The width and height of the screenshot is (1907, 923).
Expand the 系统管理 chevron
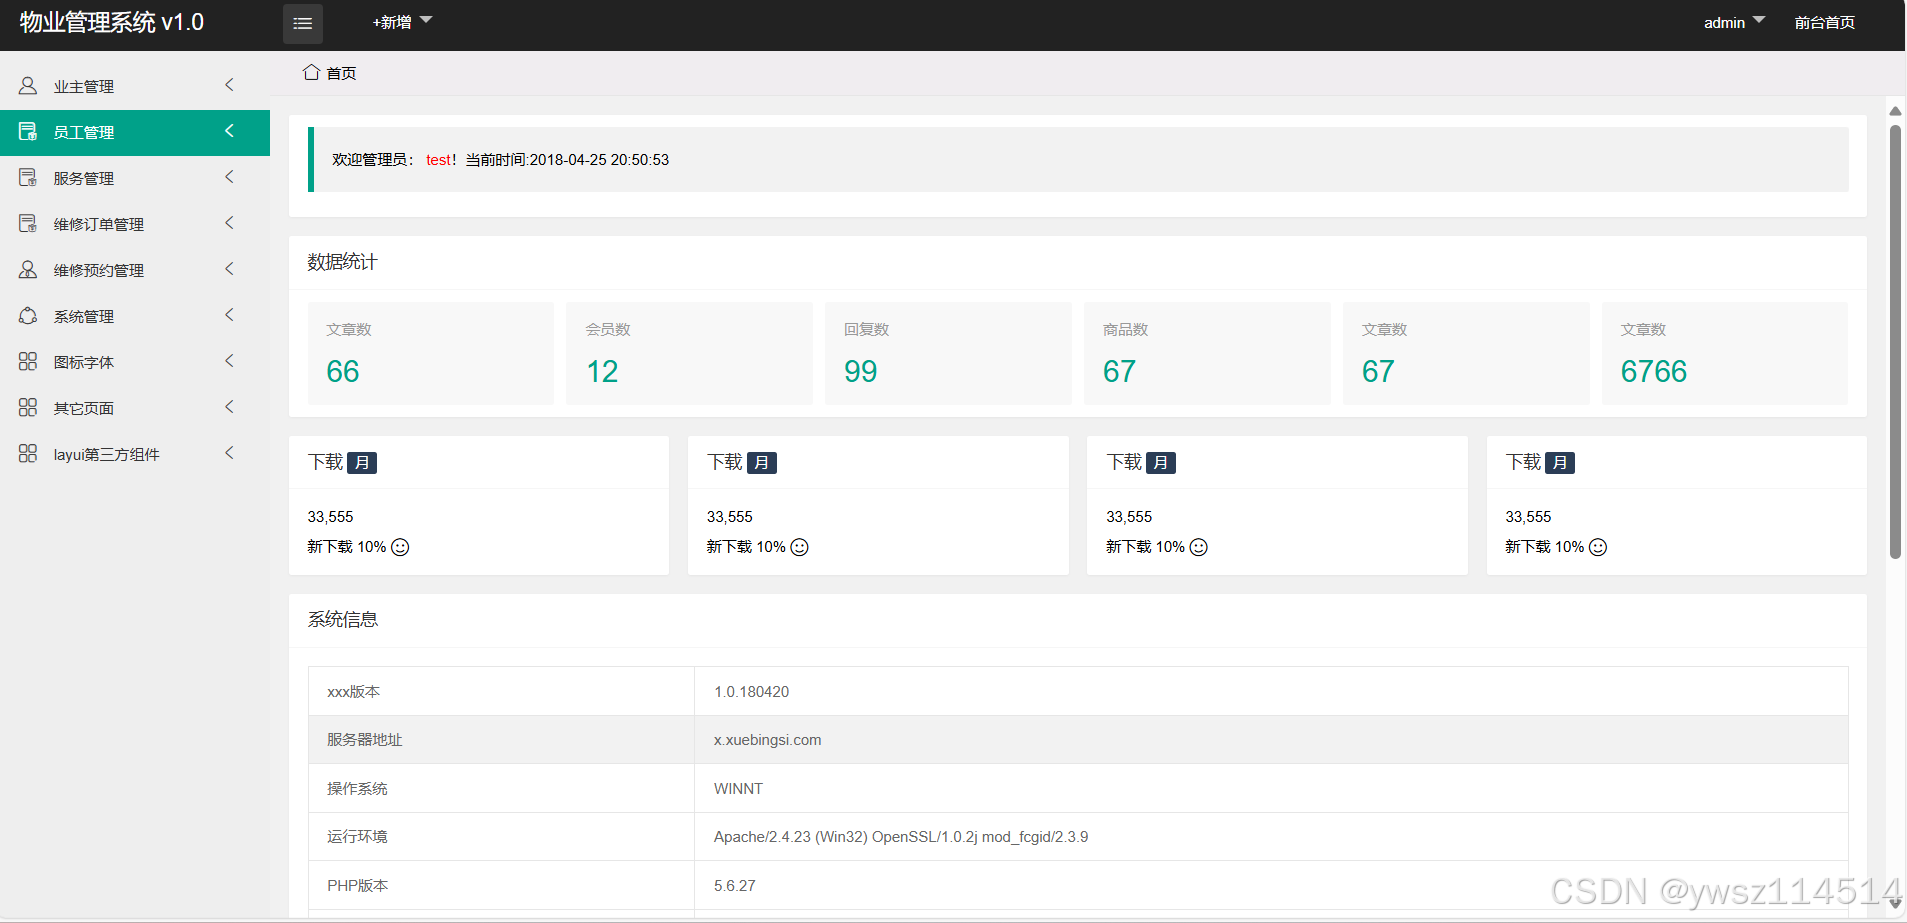[229, 315]
